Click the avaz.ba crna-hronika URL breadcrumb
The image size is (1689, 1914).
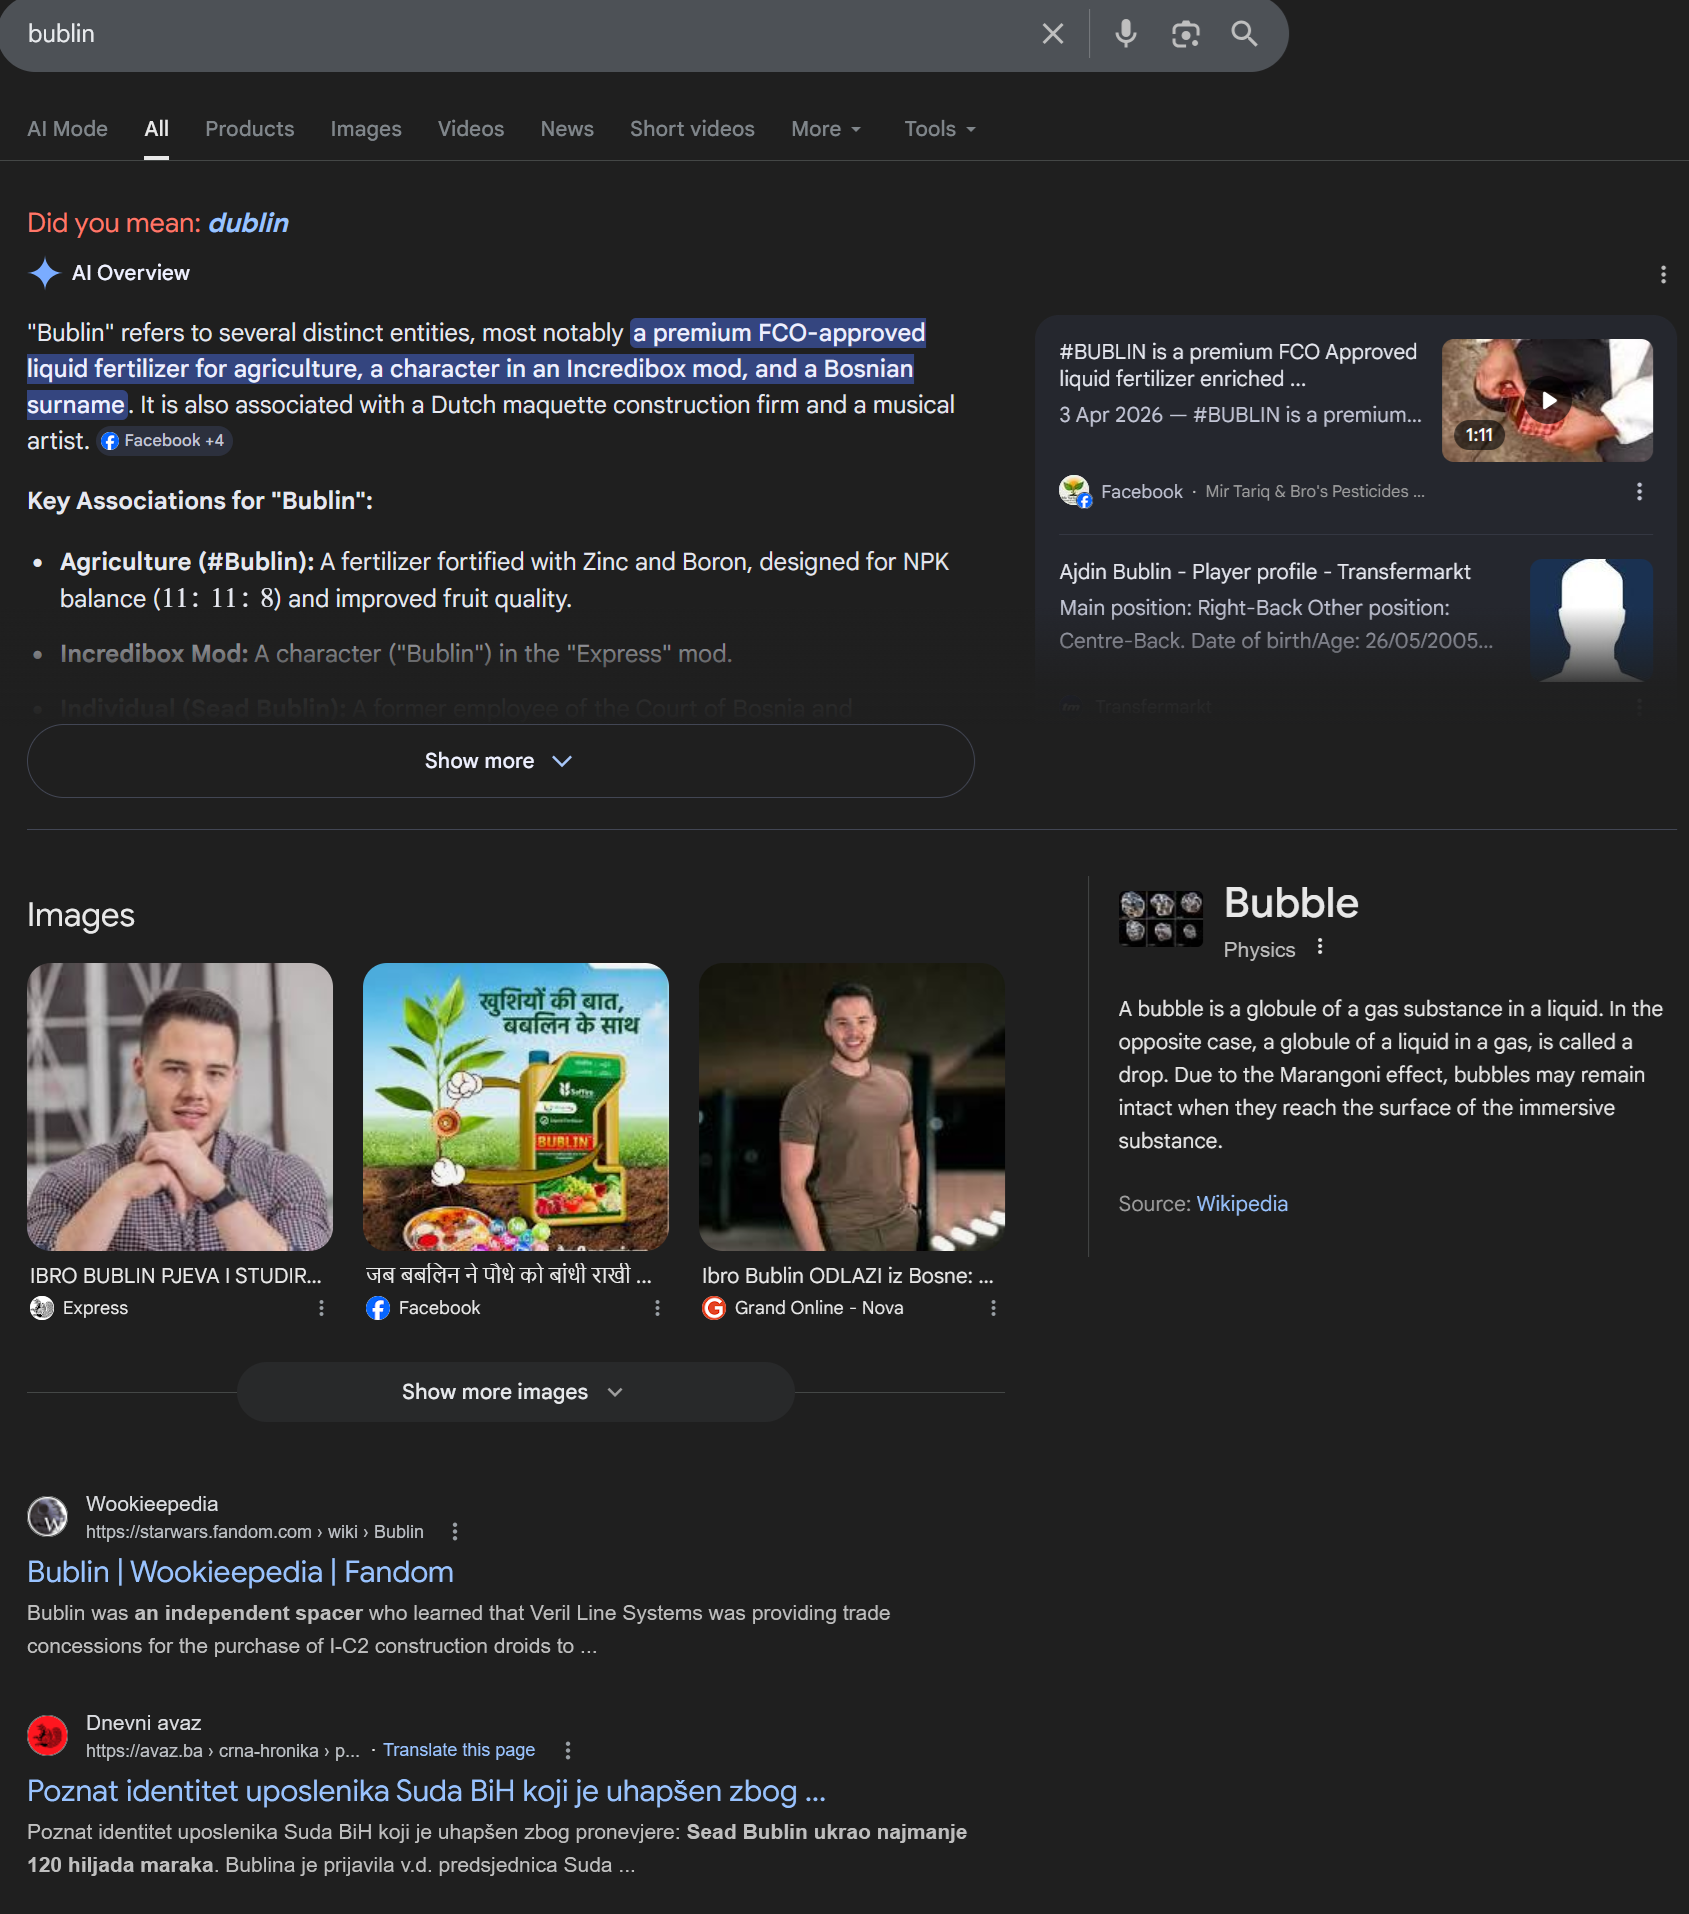pyautogui.click(x=223, y=1751)
